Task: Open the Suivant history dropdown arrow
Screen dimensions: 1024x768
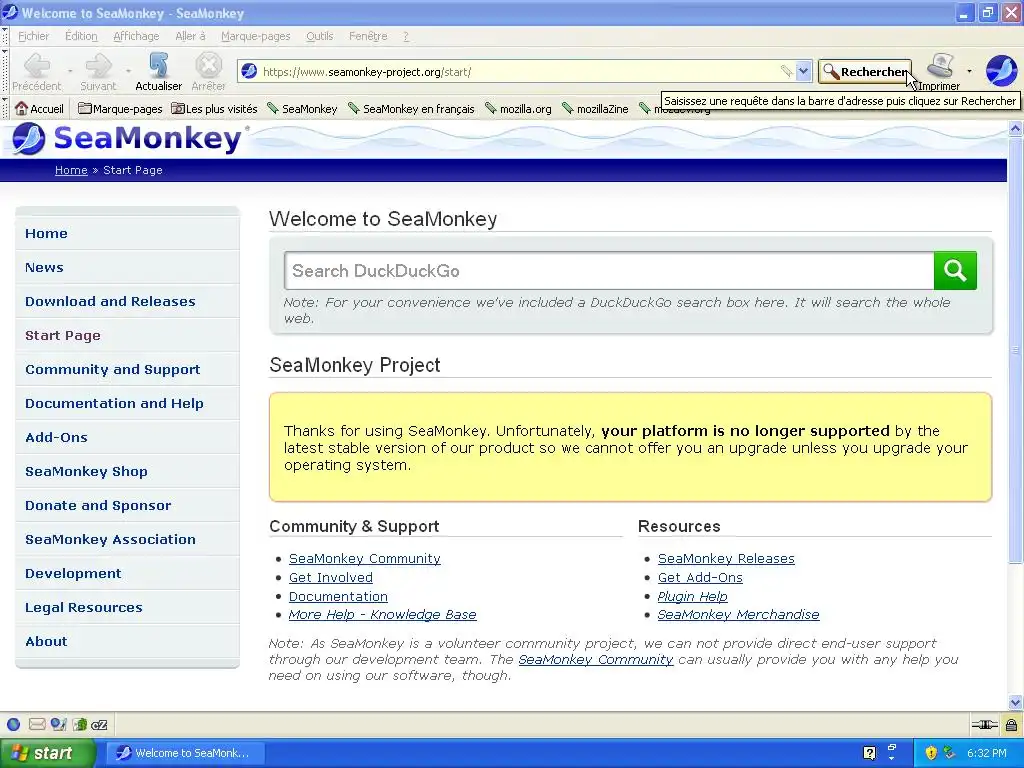Action: click(x=129, y=71)
